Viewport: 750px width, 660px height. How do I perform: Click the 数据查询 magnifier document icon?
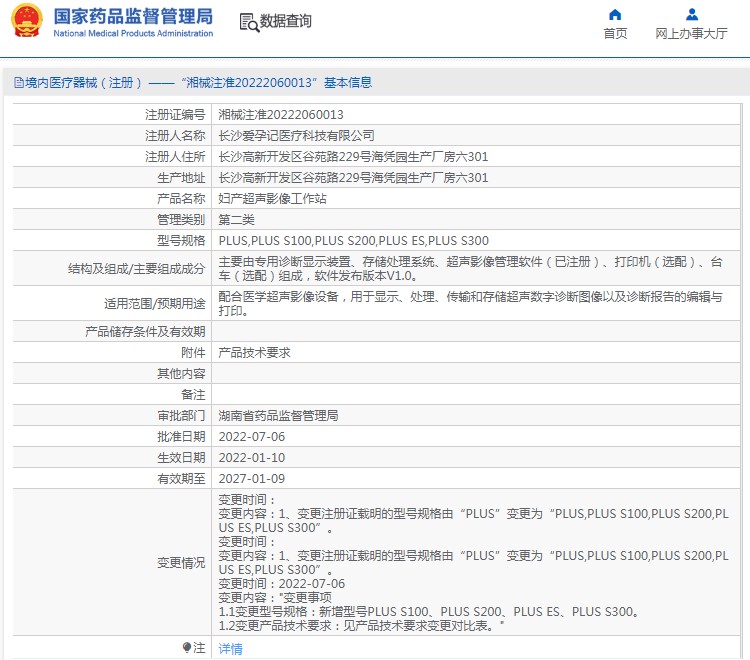coord(249,22)
